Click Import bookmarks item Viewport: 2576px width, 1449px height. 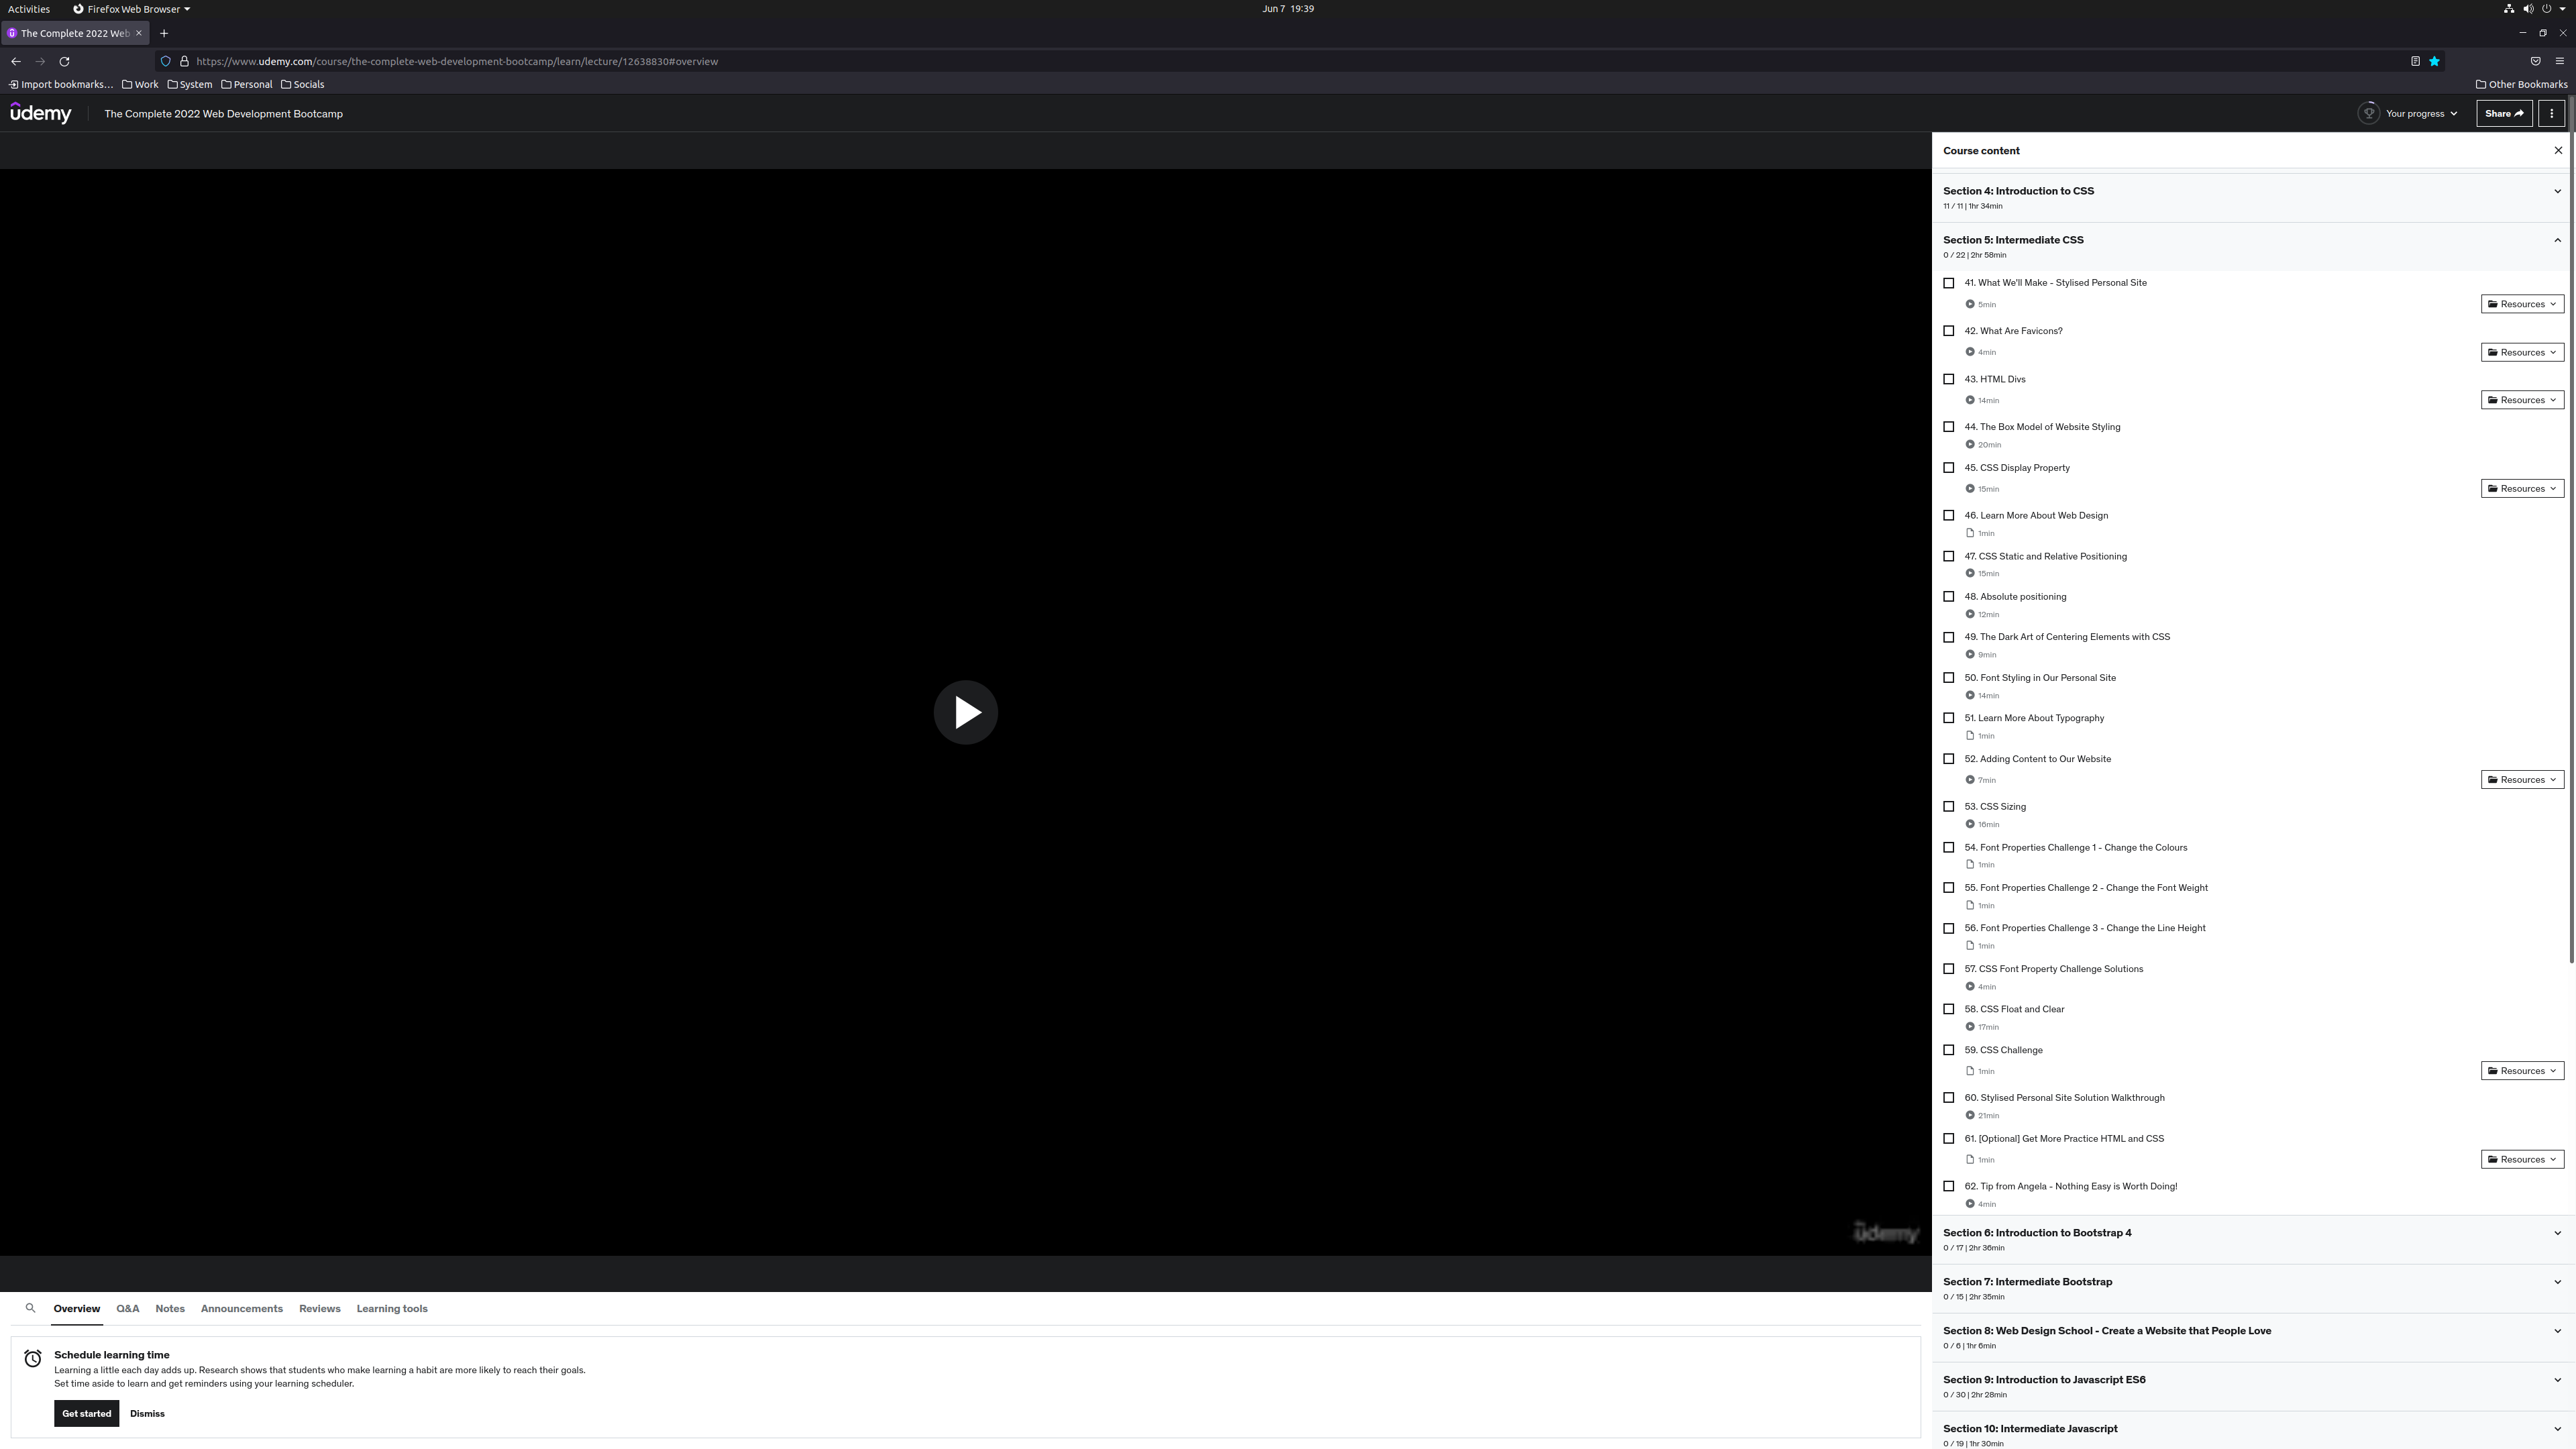click(x=61, y=84)
